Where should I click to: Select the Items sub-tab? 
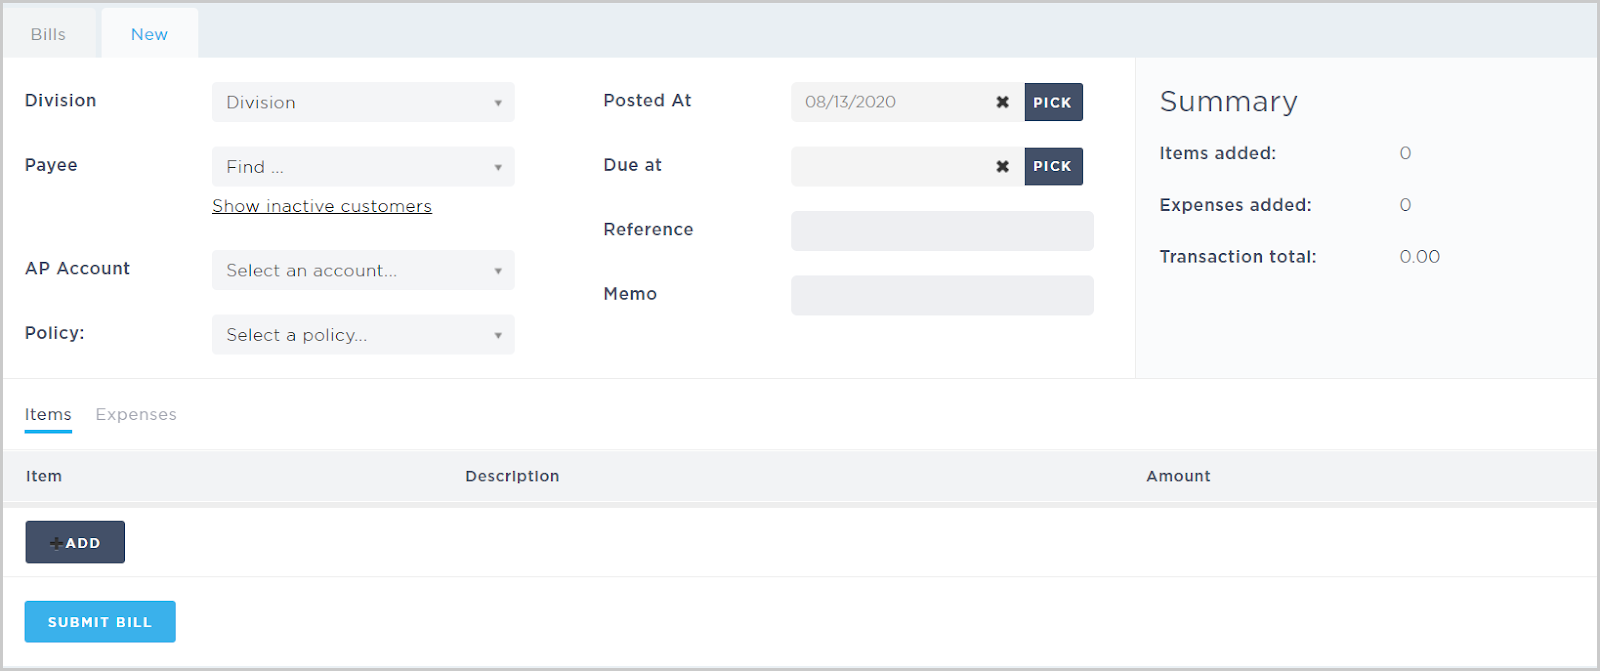coord(48,414)
